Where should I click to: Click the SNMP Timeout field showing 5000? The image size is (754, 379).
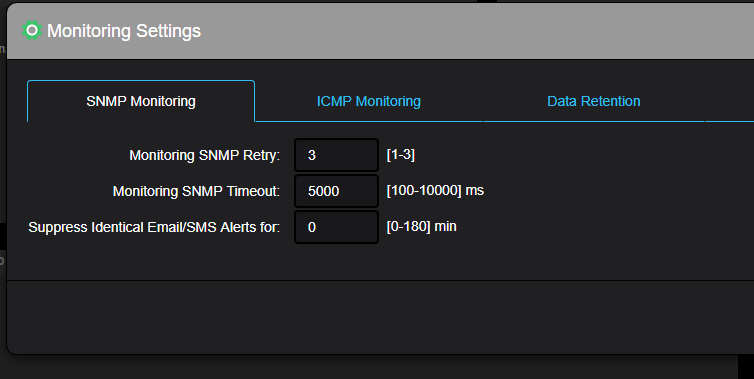(336, 191)
